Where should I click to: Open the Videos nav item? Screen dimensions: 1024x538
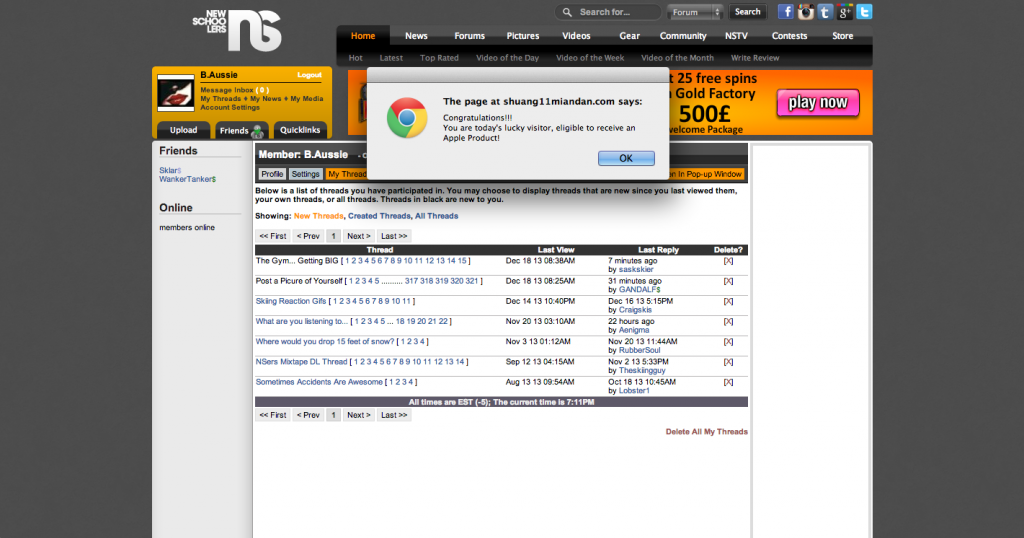tap(576, 36)
